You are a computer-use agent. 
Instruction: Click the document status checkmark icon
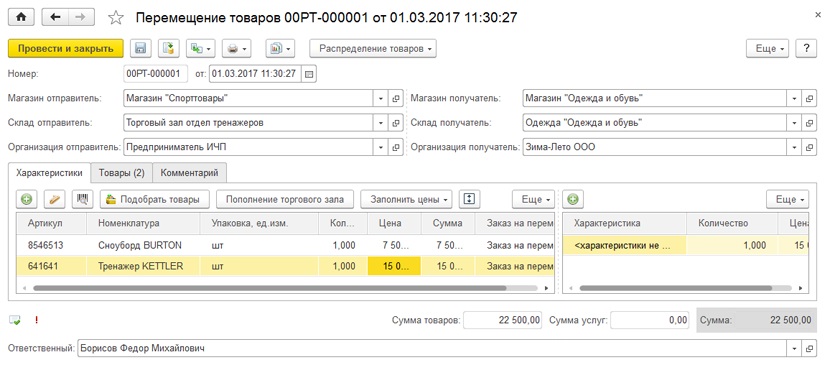[x=15, y=320]
